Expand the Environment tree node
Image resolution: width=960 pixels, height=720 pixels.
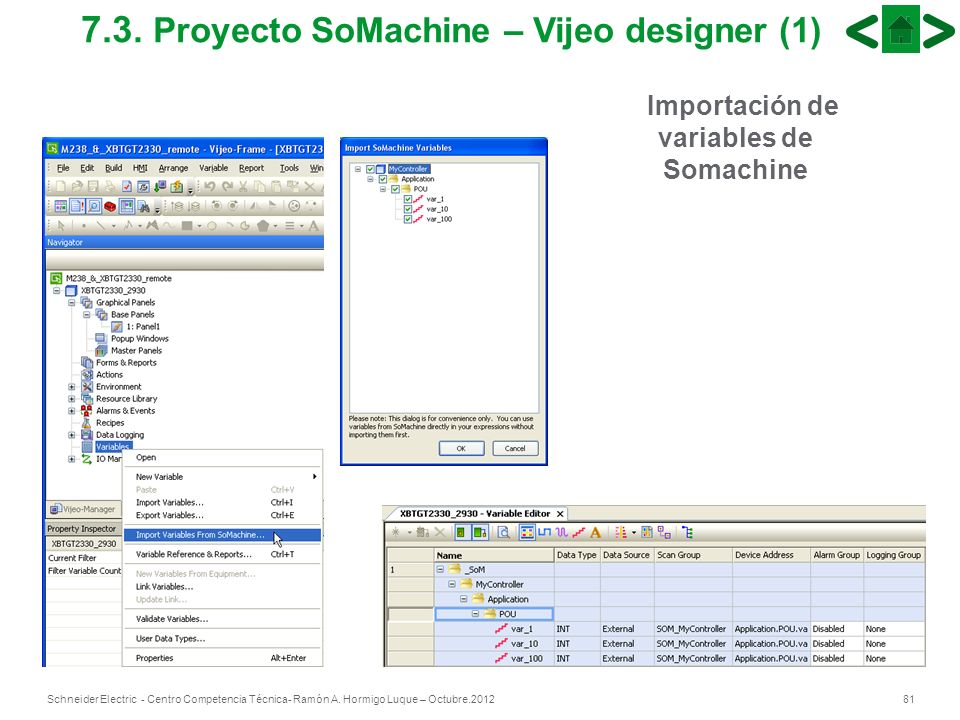coord(71,387)
